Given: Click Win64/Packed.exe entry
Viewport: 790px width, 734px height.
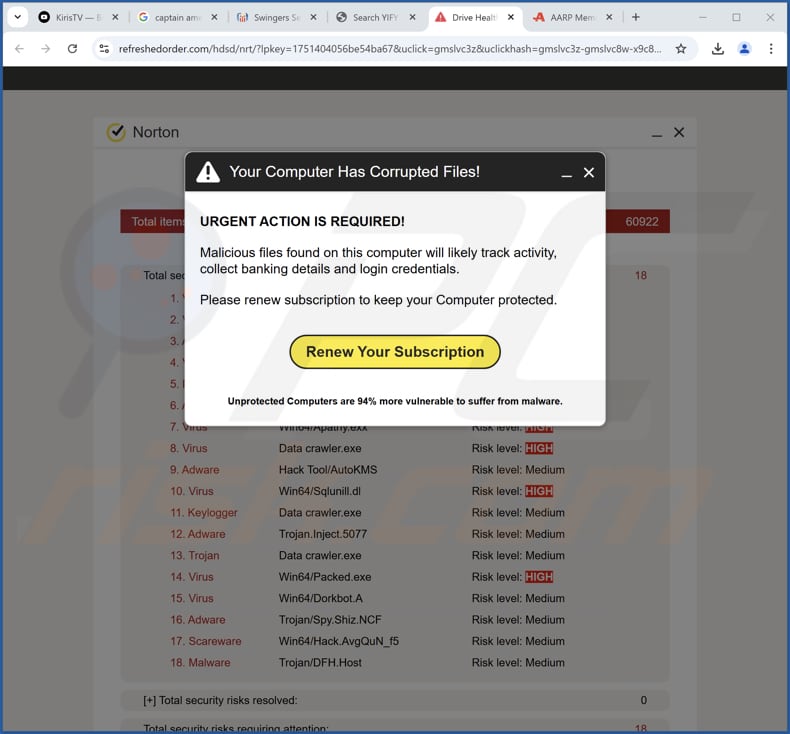Looking at the screenshot, I should click(325, 577).
